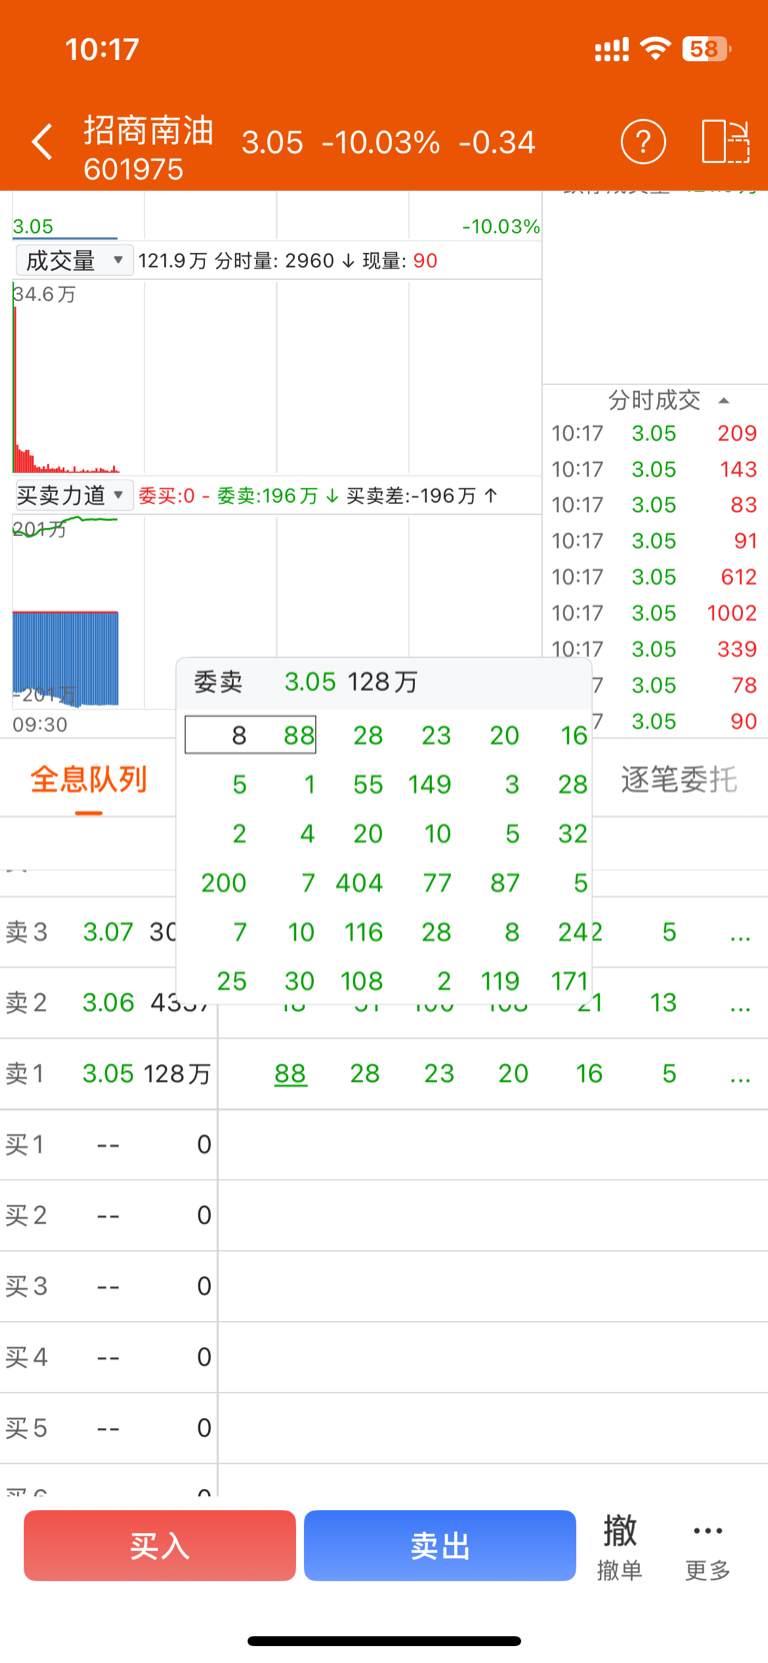
Task: Select the 买2 row label
Action: [x=26, y=1216]
